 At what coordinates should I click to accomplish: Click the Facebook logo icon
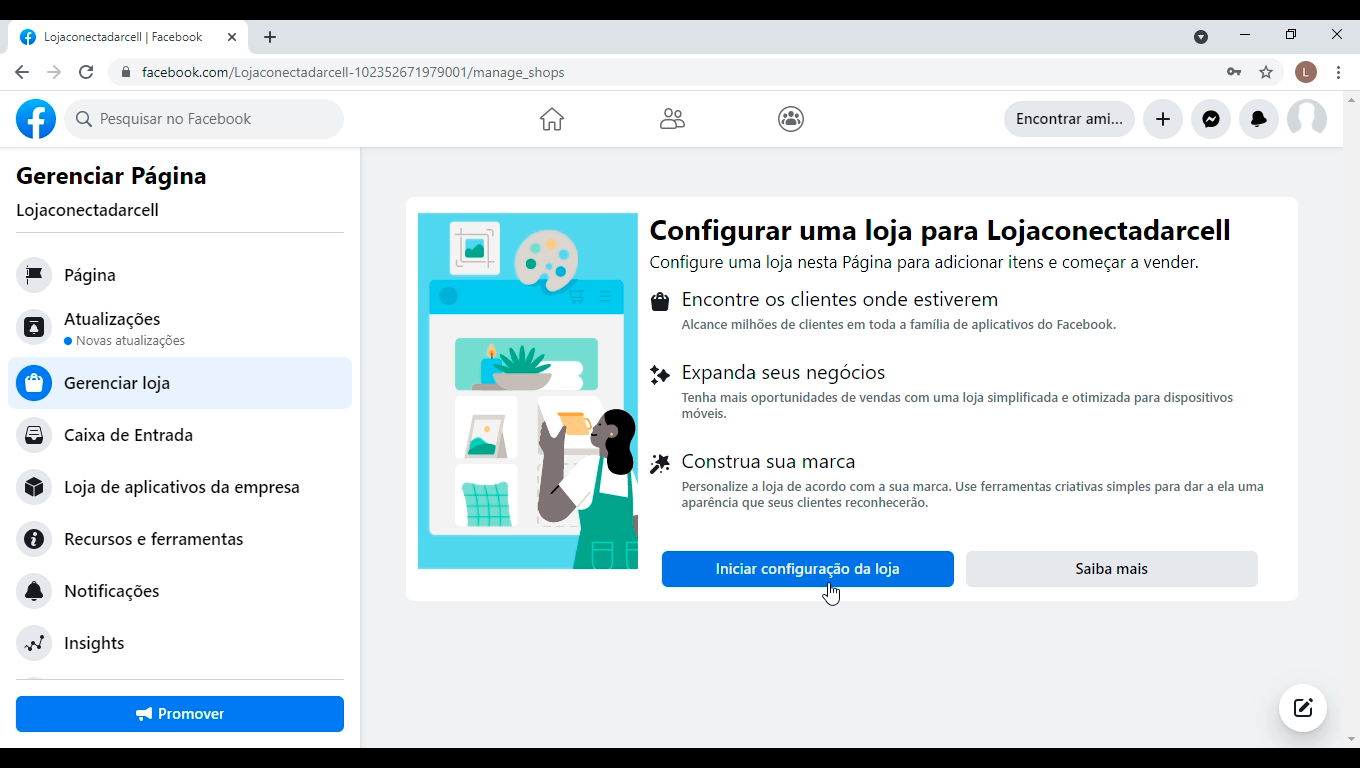tap(36, 119)
